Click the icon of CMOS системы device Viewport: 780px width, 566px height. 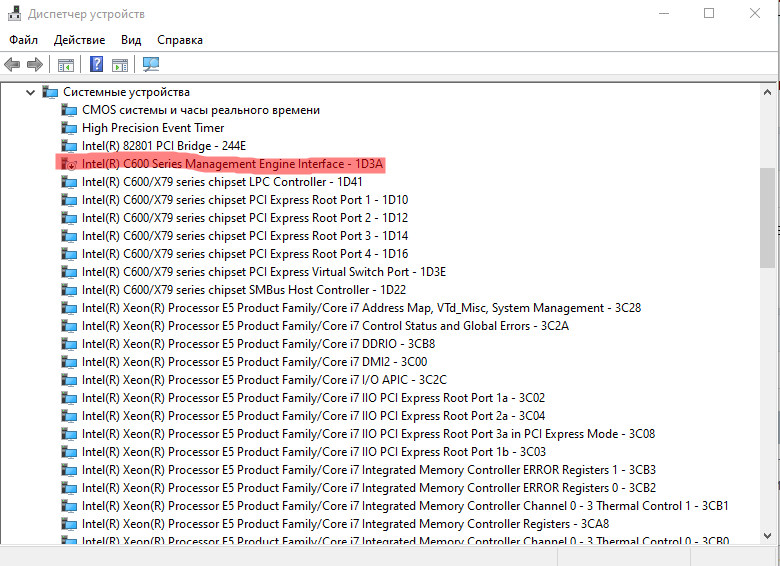(69, 110)
